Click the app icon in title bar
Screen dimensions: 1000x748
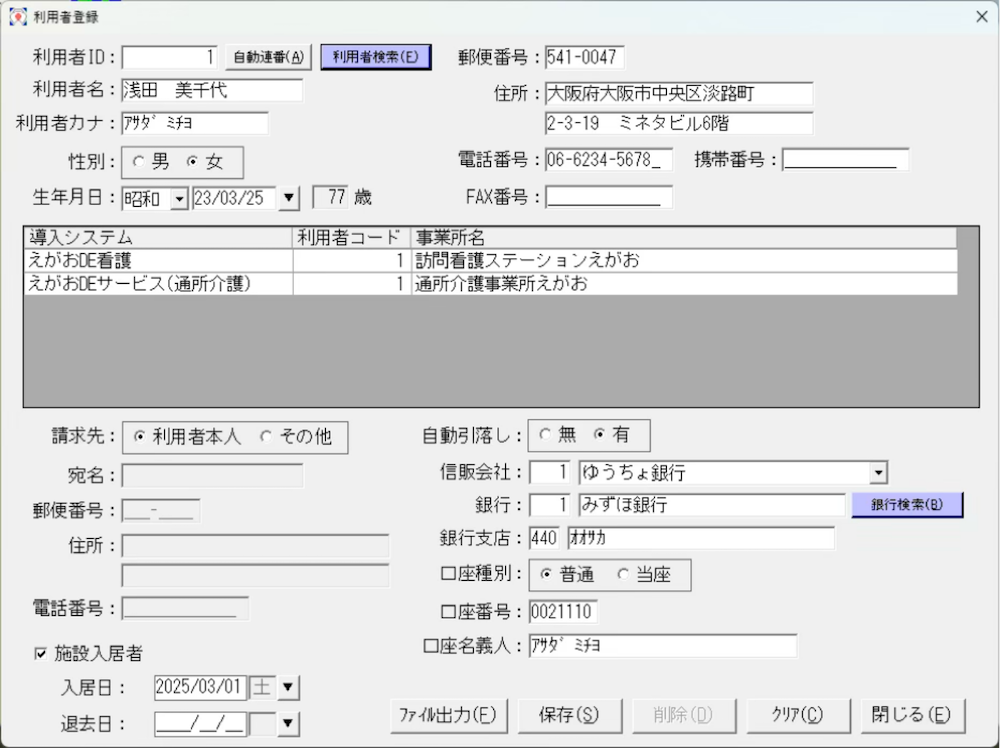17,17
